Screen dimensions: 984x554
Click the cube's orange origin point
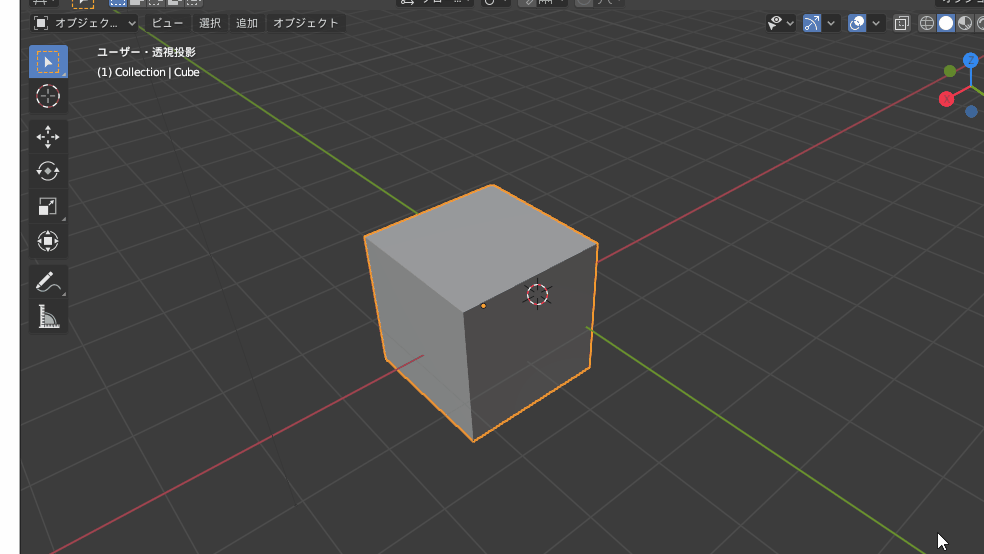pos(483,306)
